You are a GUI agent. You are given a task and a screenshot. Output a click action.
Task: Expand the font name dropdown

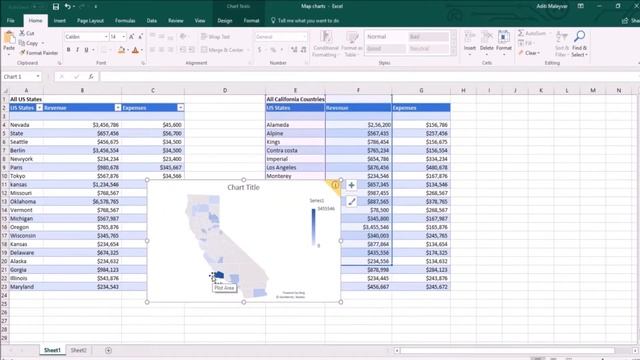click(106, 37)
